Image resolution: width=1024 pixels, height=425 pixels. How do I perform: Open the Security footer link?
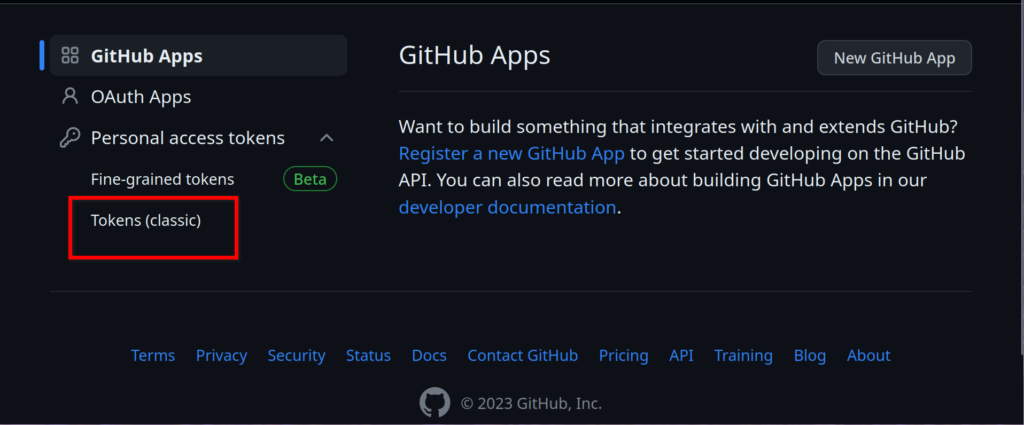point(296,355)
